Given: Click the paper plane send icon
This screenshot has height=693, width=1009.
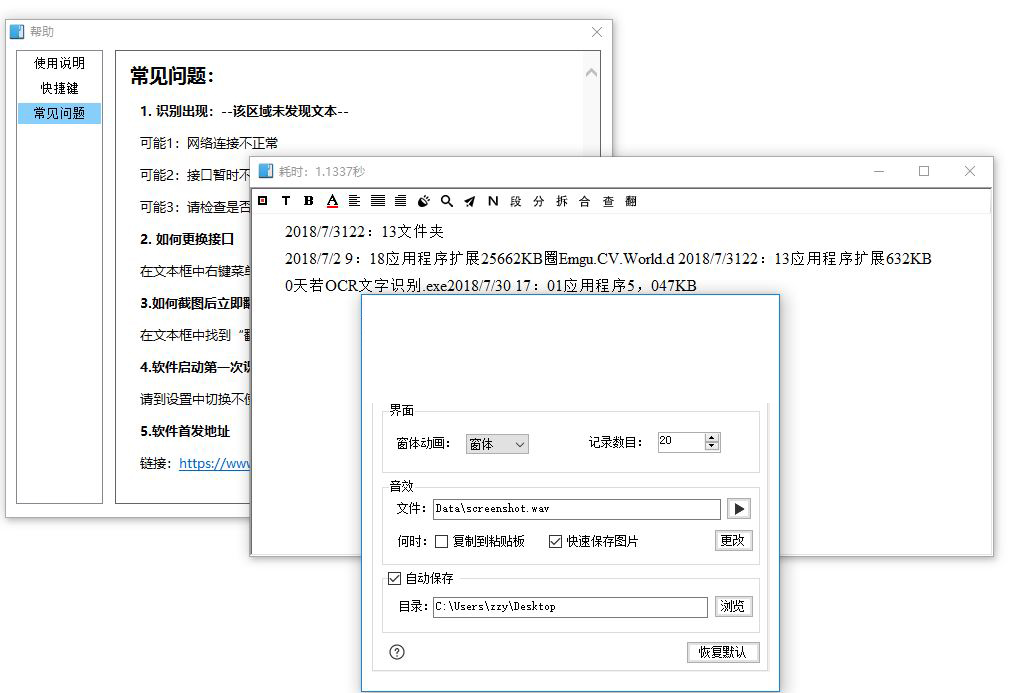Looking at the screenshot, I should coord(470,201).
